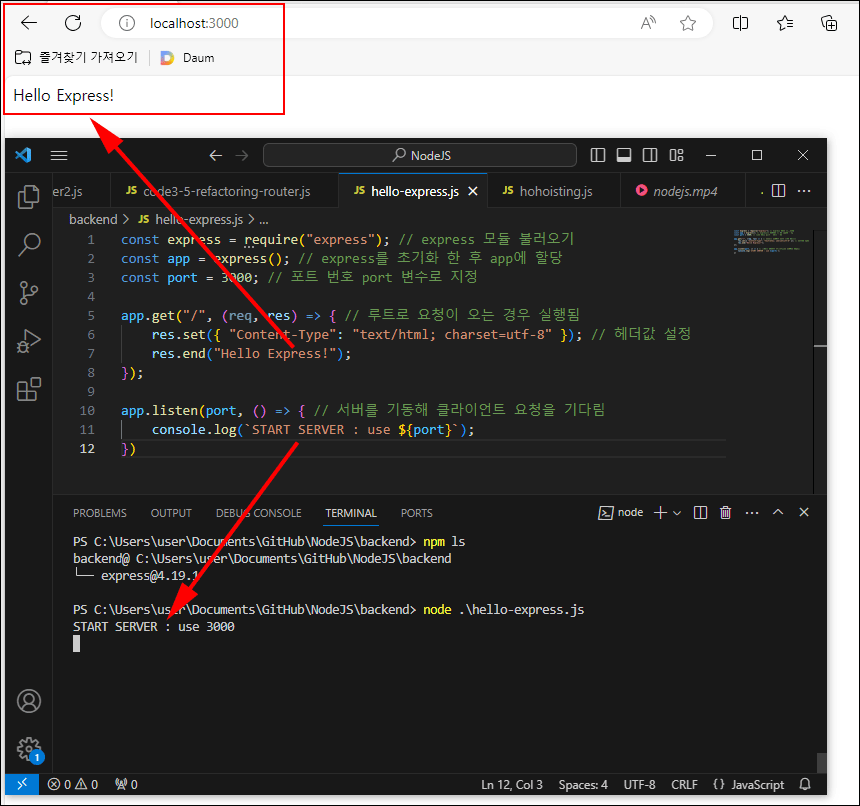Open launch profile dropdown chevron
The image size is (860, 806).
(x=677, y=513)
